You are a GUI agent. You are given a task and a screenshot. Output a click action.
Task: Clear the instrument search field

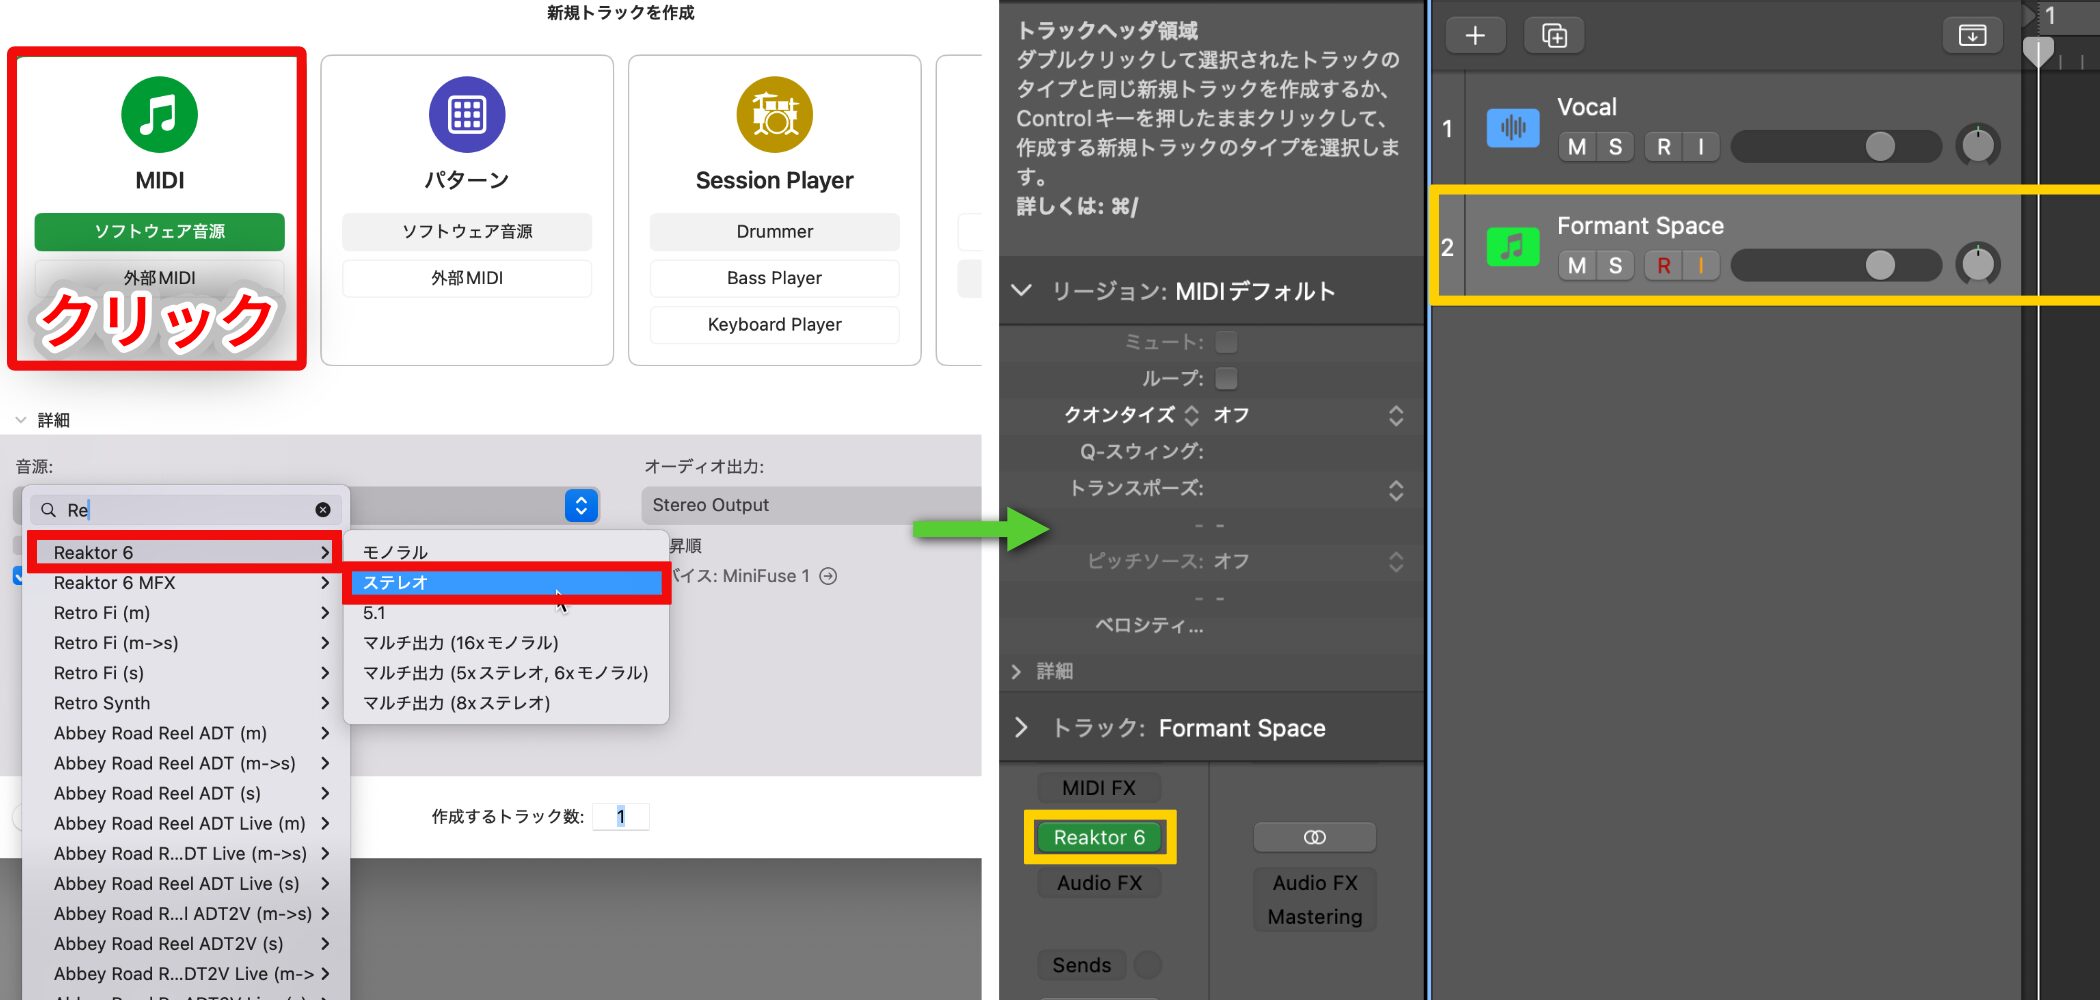(x=323, y=510)
